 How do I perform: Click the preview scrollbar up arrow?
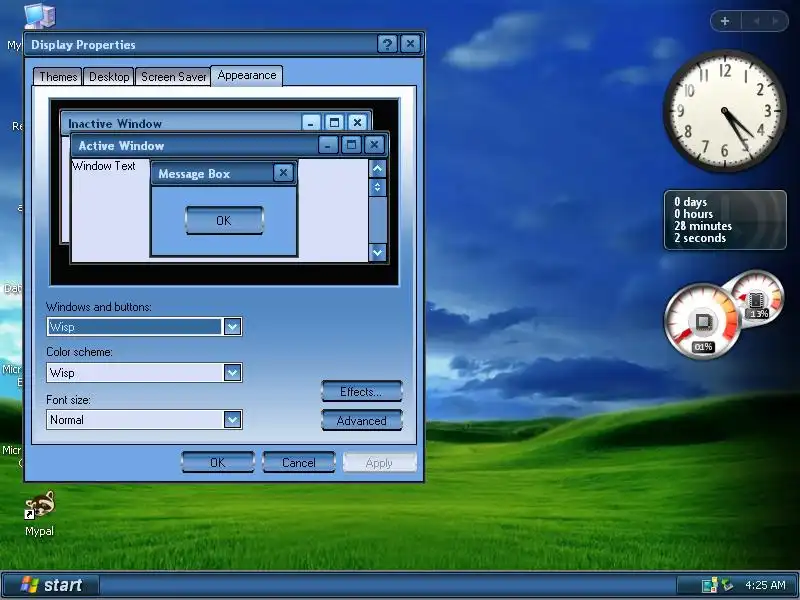pyautogui.click(x=377, y=168)
